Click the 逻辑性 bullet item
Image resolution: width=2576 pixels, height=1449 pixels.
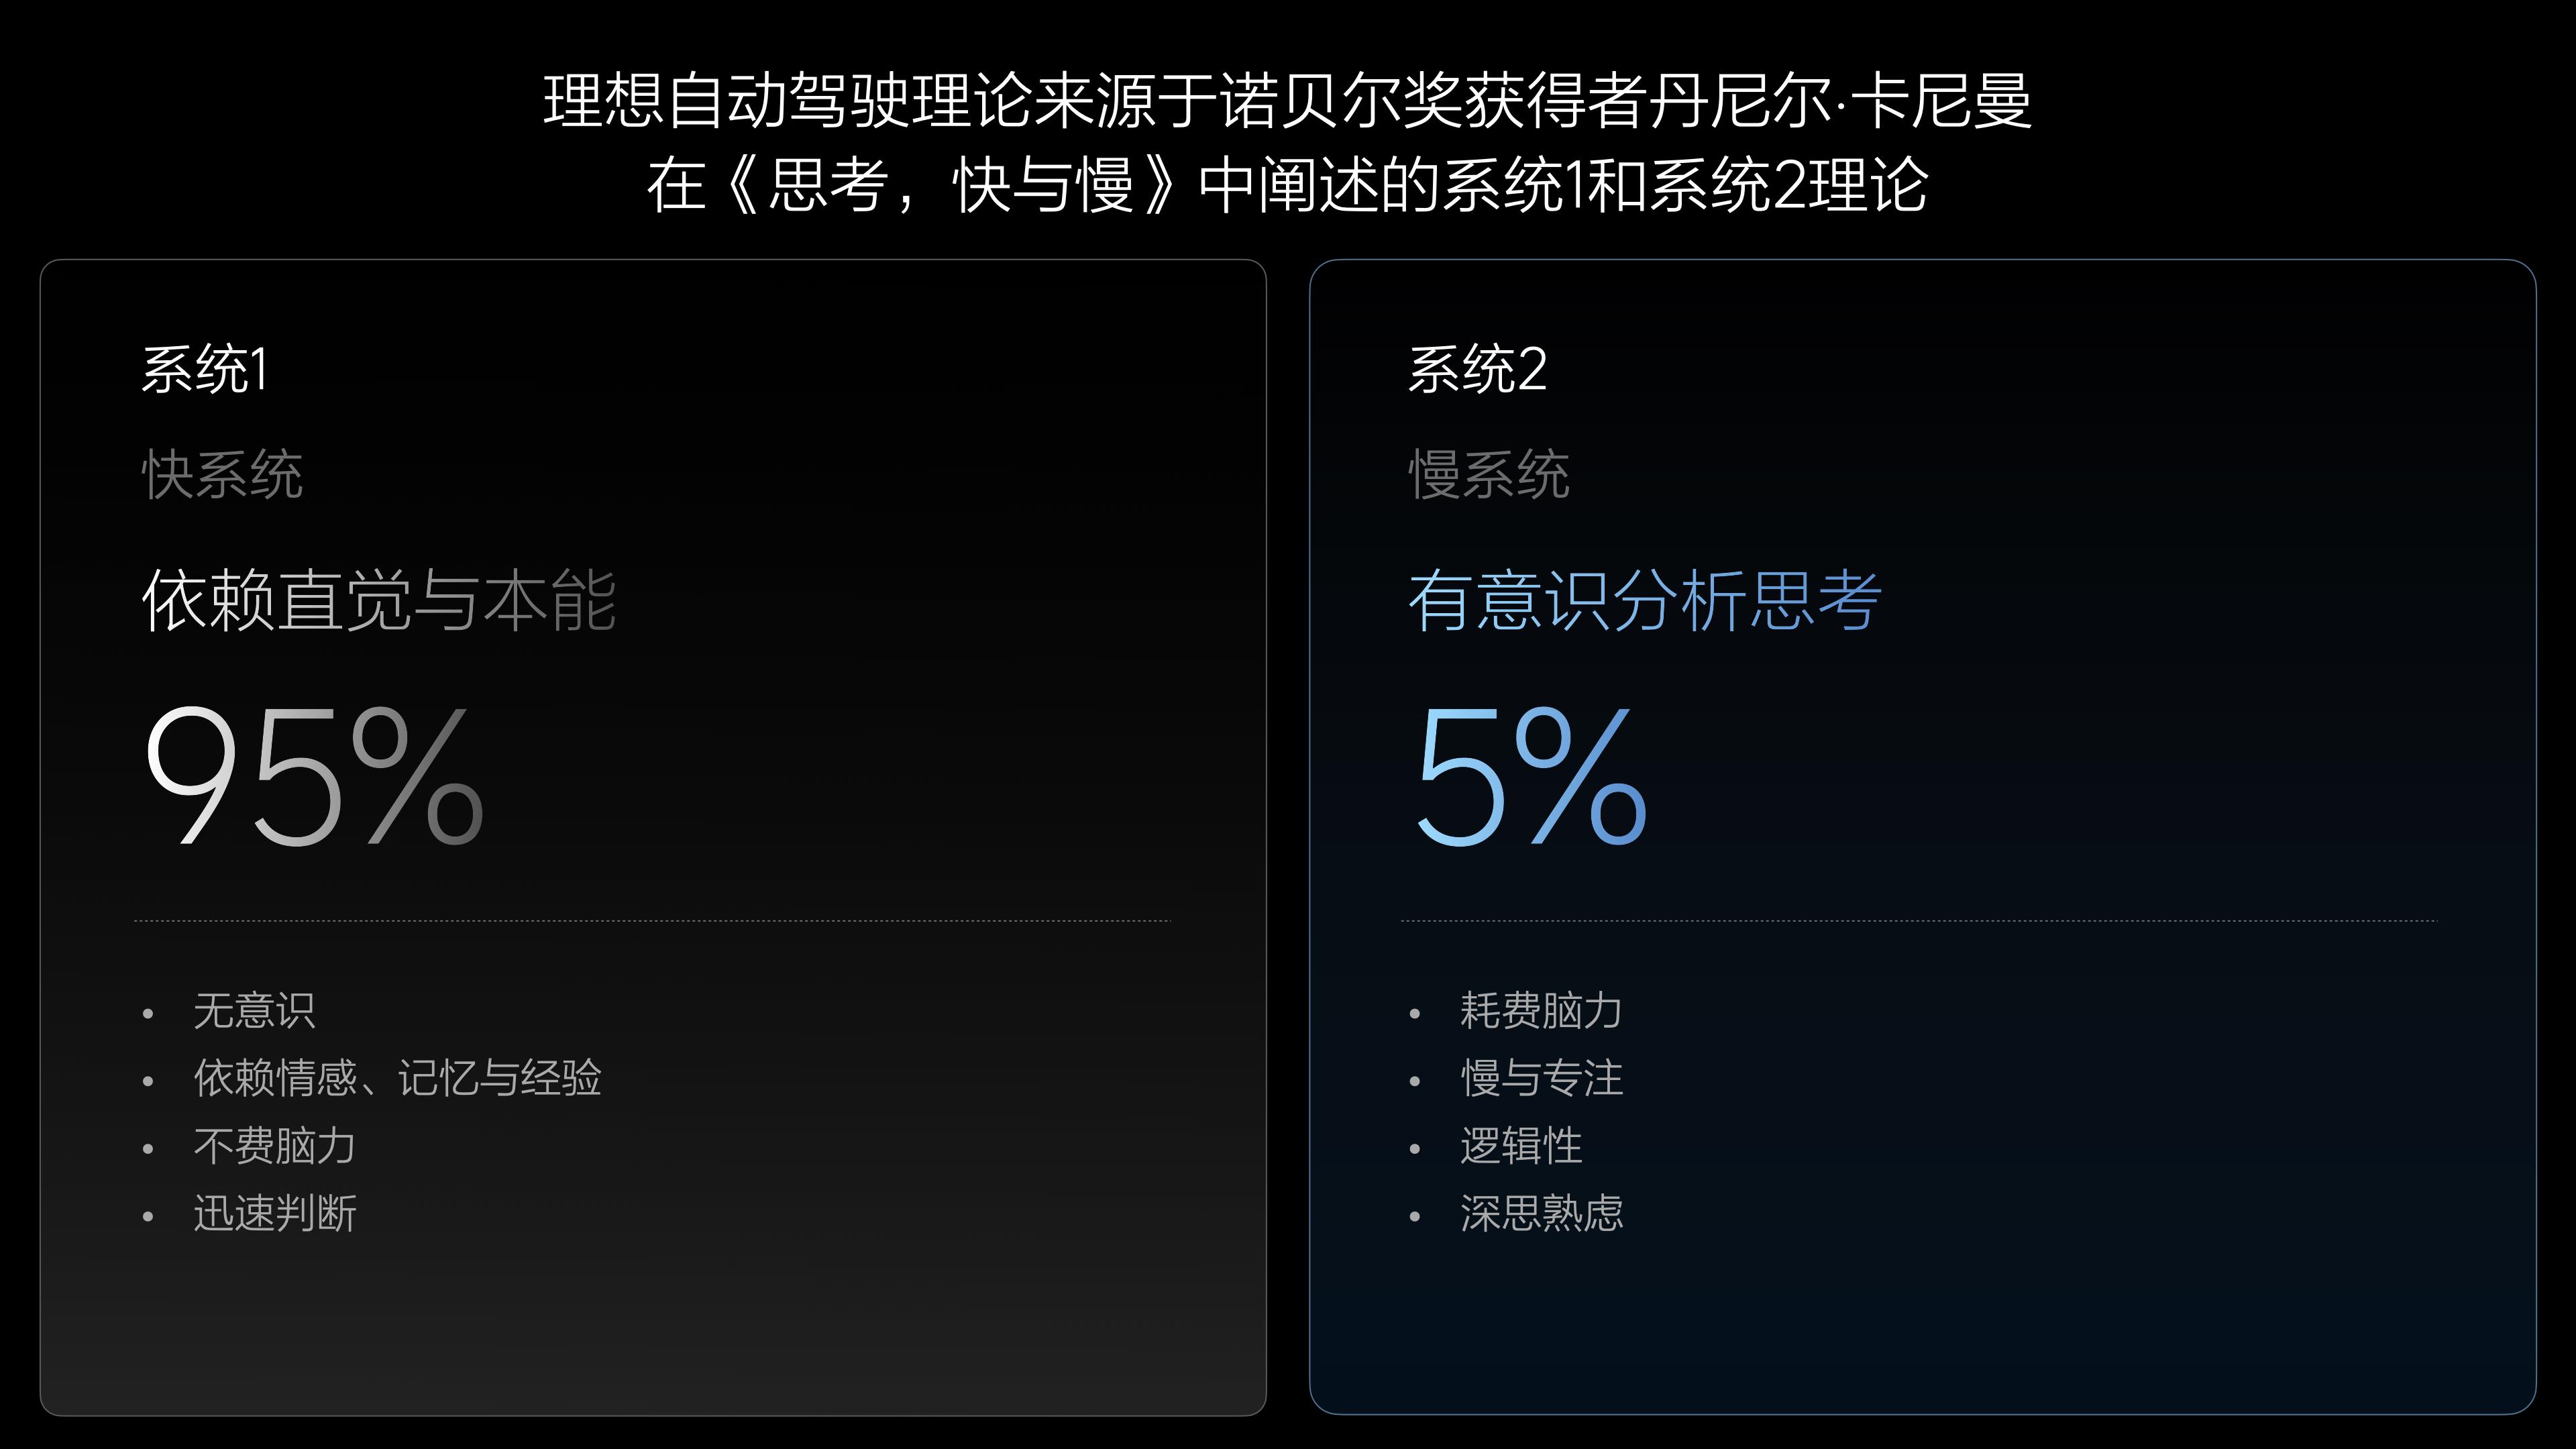point(1521,1146)
